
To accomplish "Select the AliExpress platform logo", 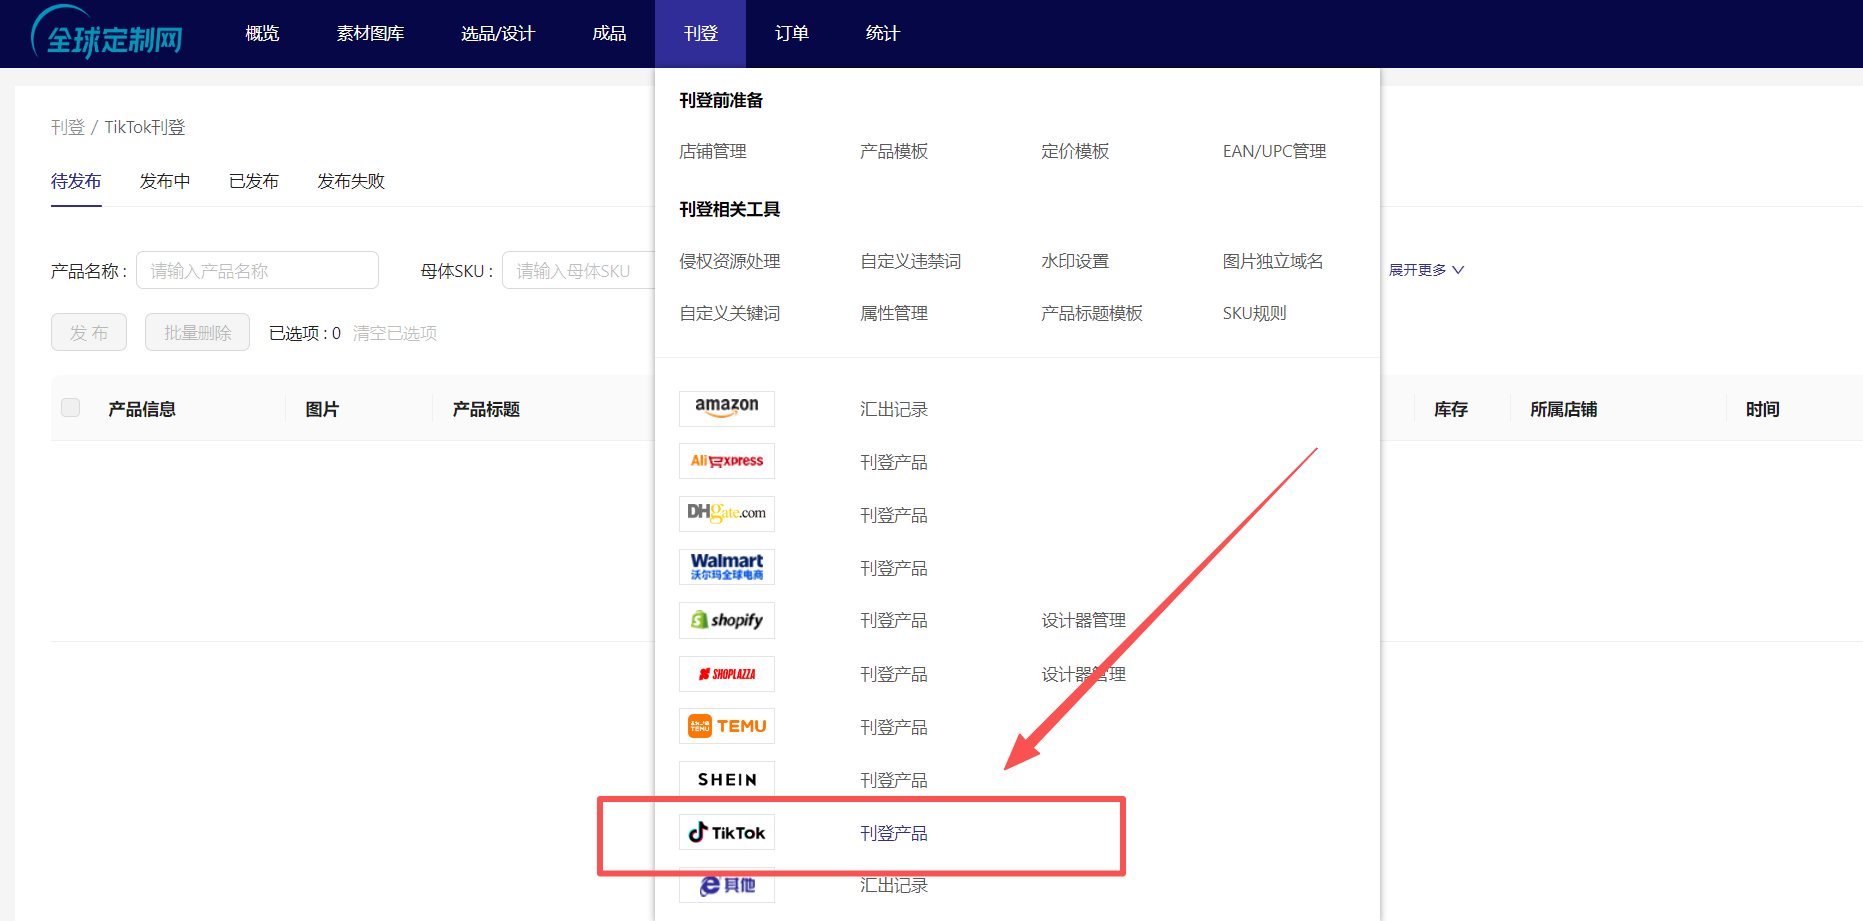I will pyautogui.click(x=726, y=461).
